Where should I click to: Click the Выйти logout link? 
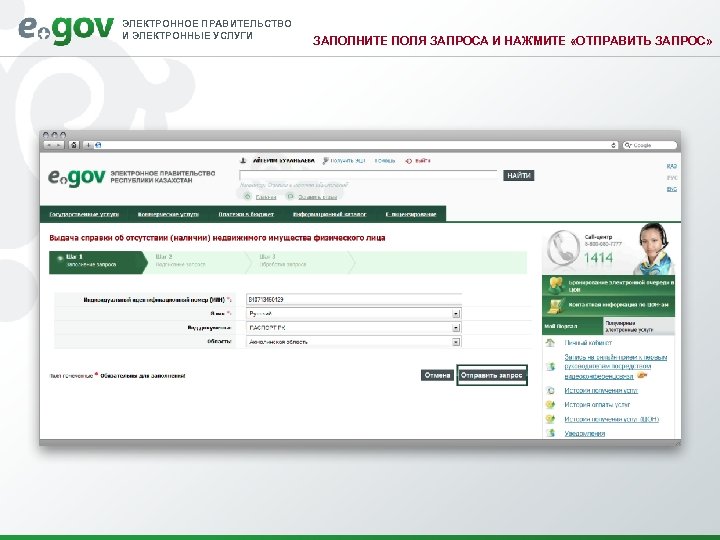(x=422, y=161)
